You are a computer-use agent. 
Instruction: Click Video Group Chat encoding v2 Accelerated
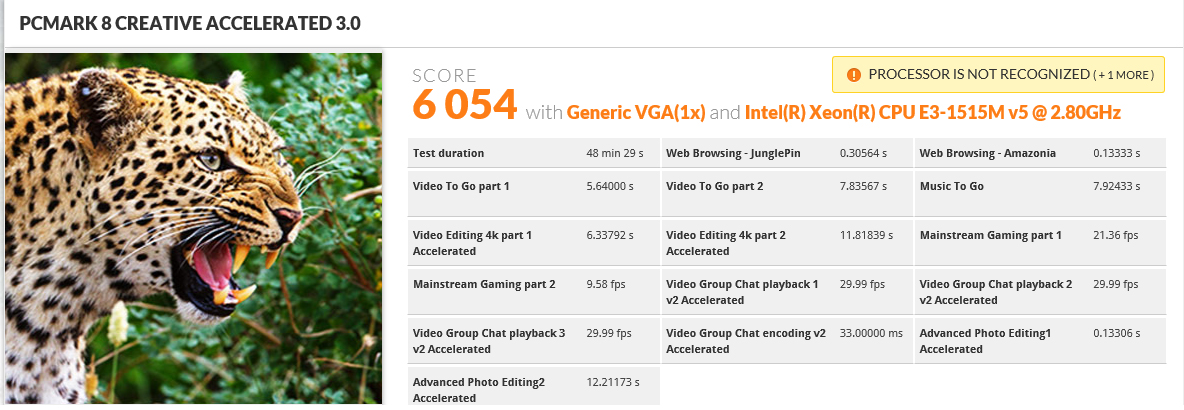click(x=787, y=341)
